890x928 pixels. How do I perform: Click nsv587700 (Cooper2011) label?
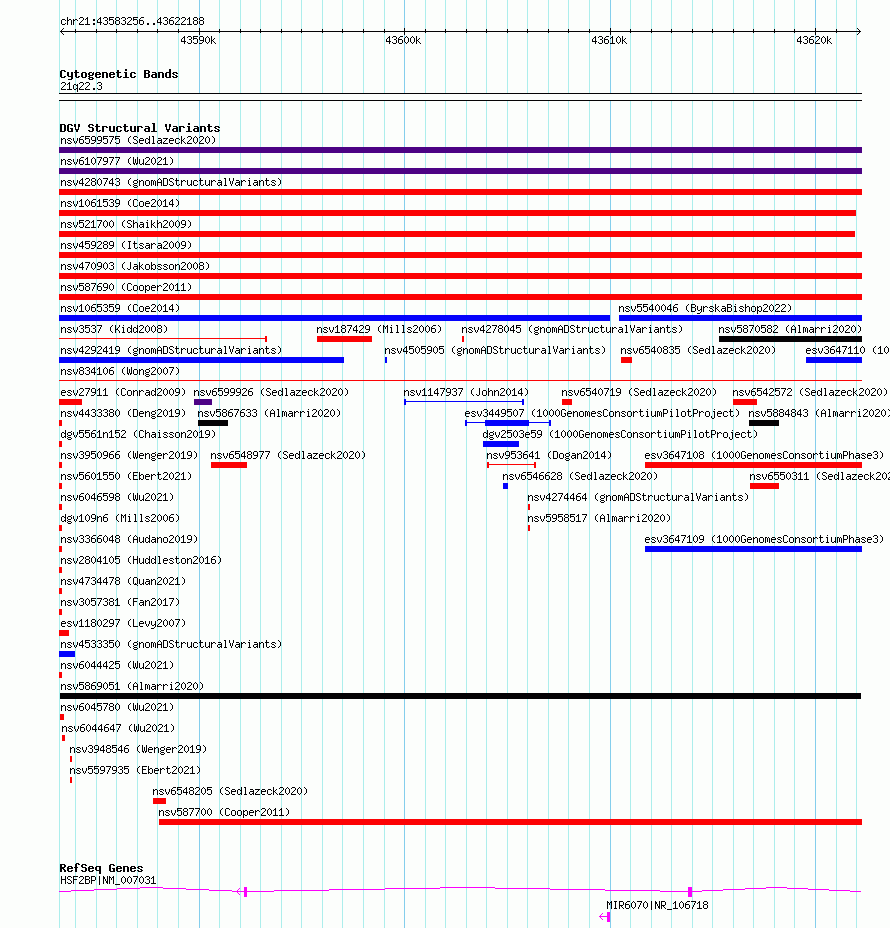click(x=224, y=813)
